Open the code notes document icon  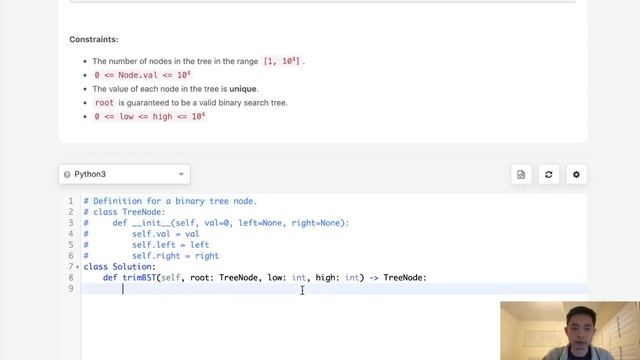coord(521,175)
